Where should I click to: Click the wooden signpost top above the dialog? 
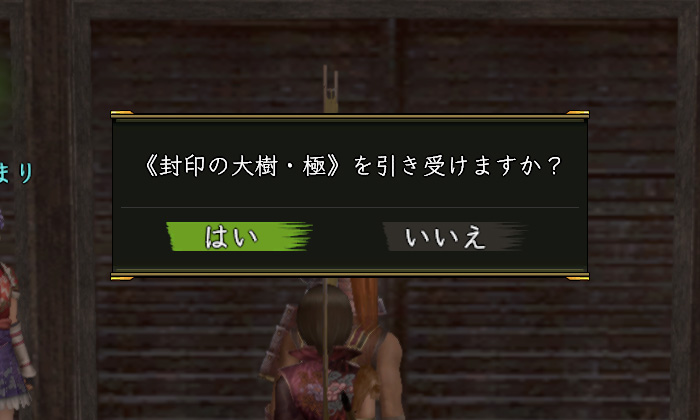pos(330,88)
